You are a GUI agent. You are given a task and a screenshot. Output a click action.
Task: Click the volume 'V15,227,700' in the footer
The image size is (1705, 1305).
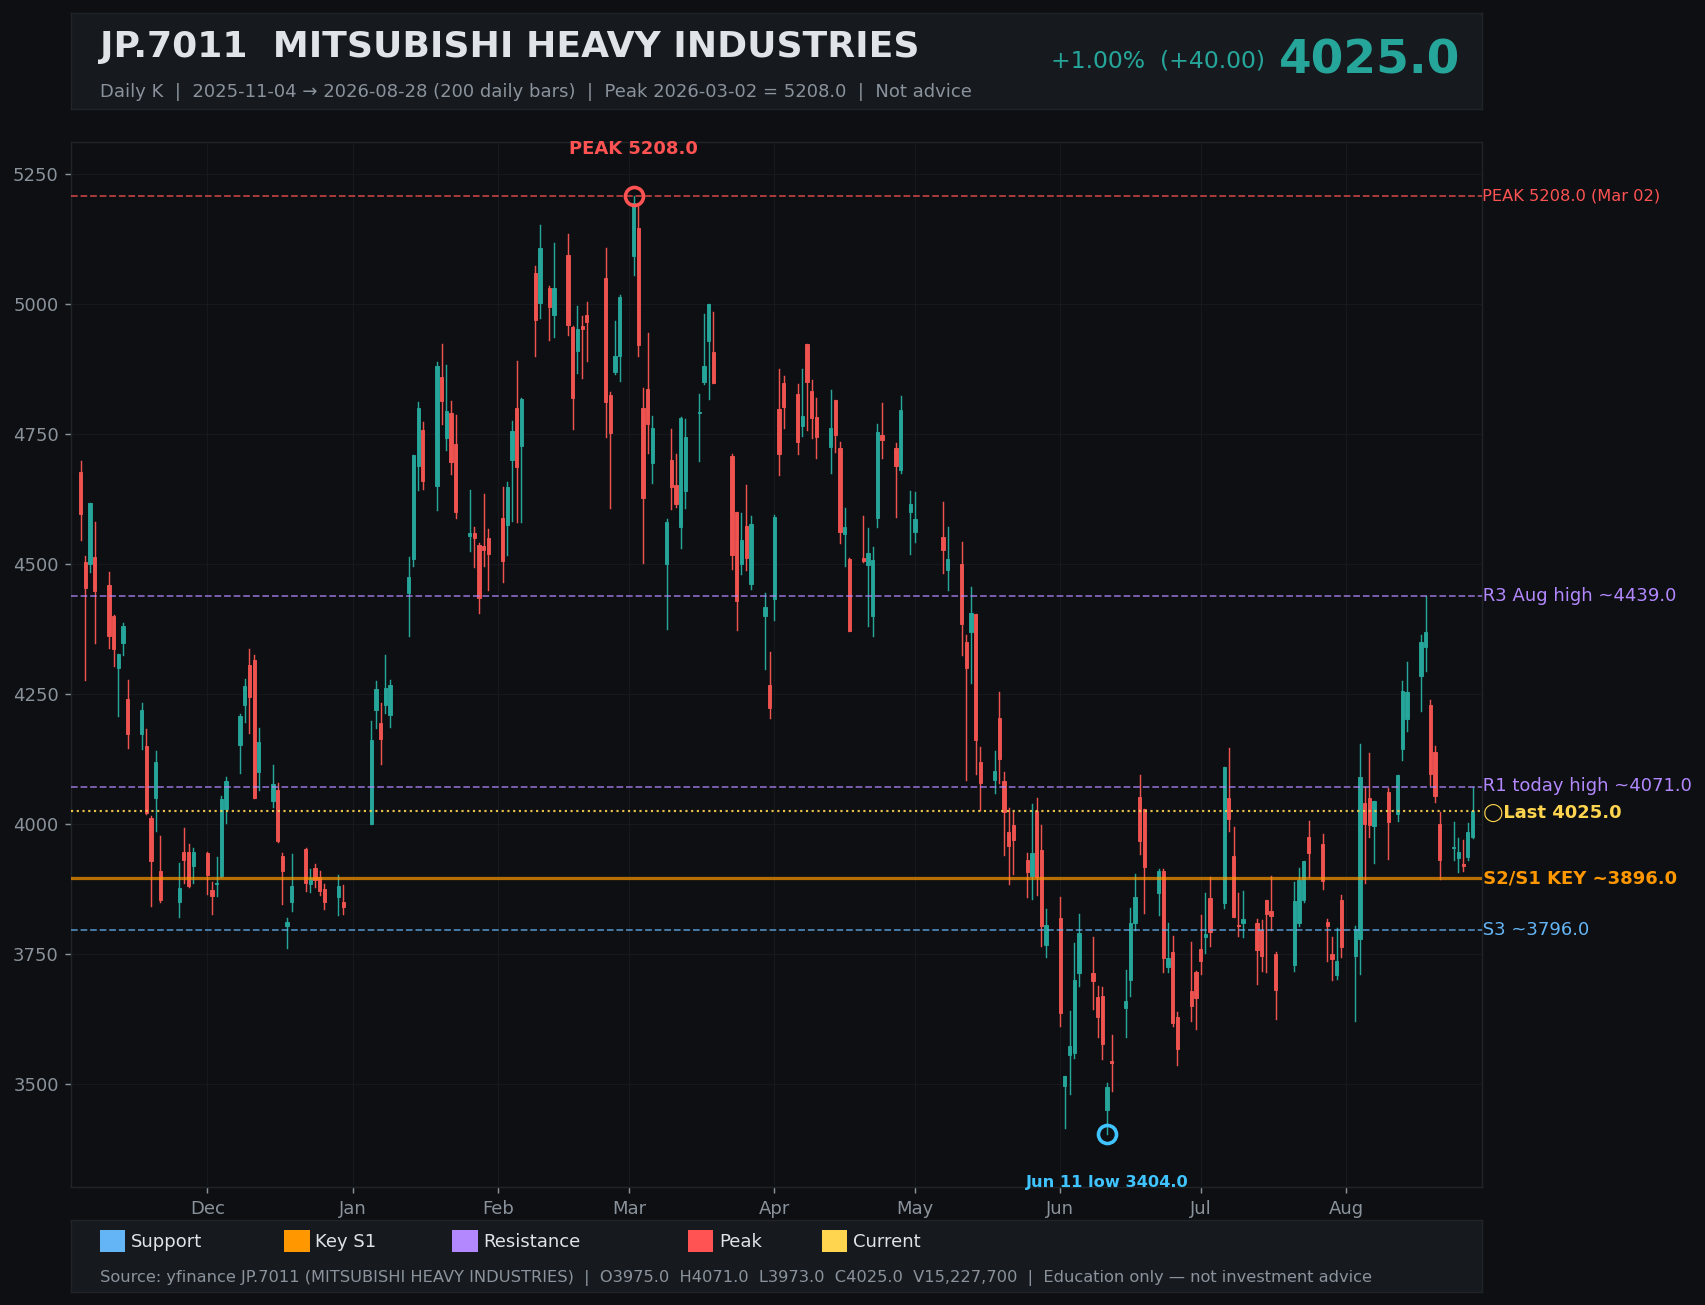[965, 1277]
